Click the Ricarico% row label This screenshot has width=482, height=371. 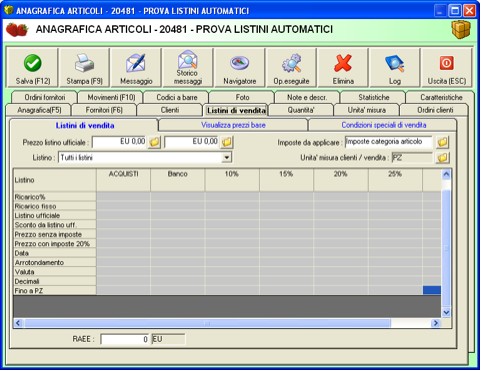[55, 197]
